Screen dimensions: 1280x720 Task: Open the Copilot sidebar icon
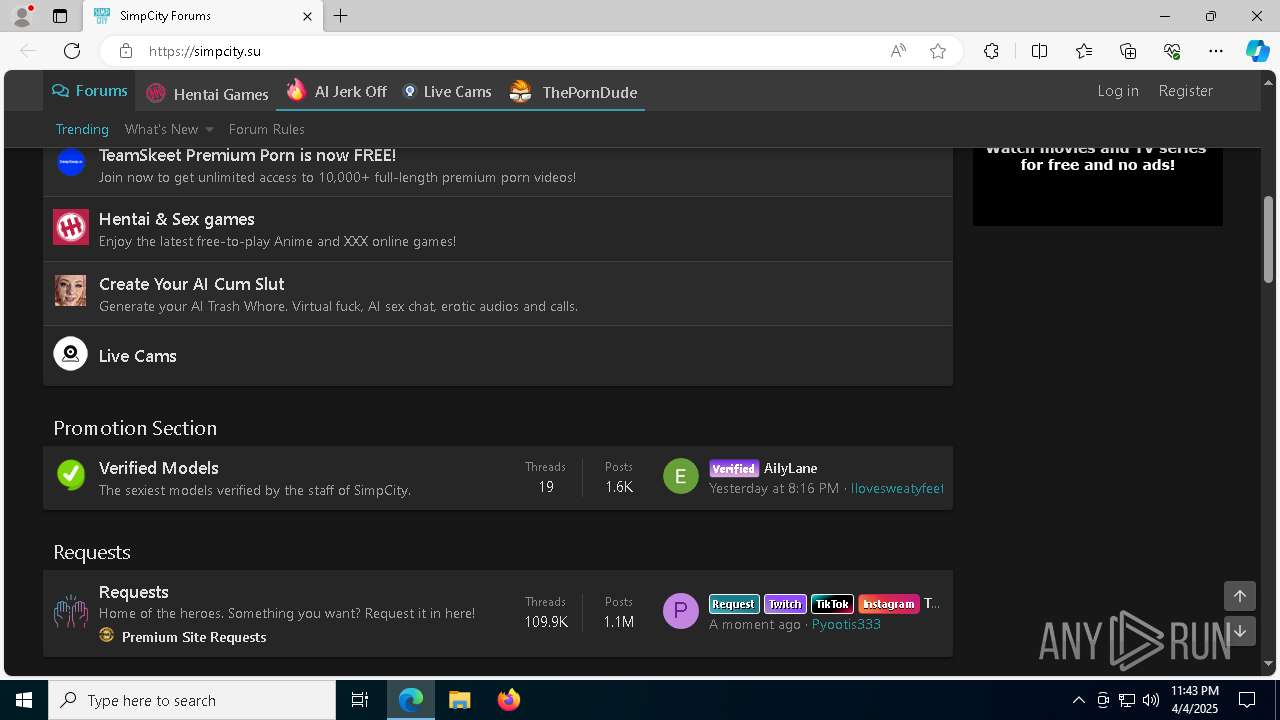1257,51
